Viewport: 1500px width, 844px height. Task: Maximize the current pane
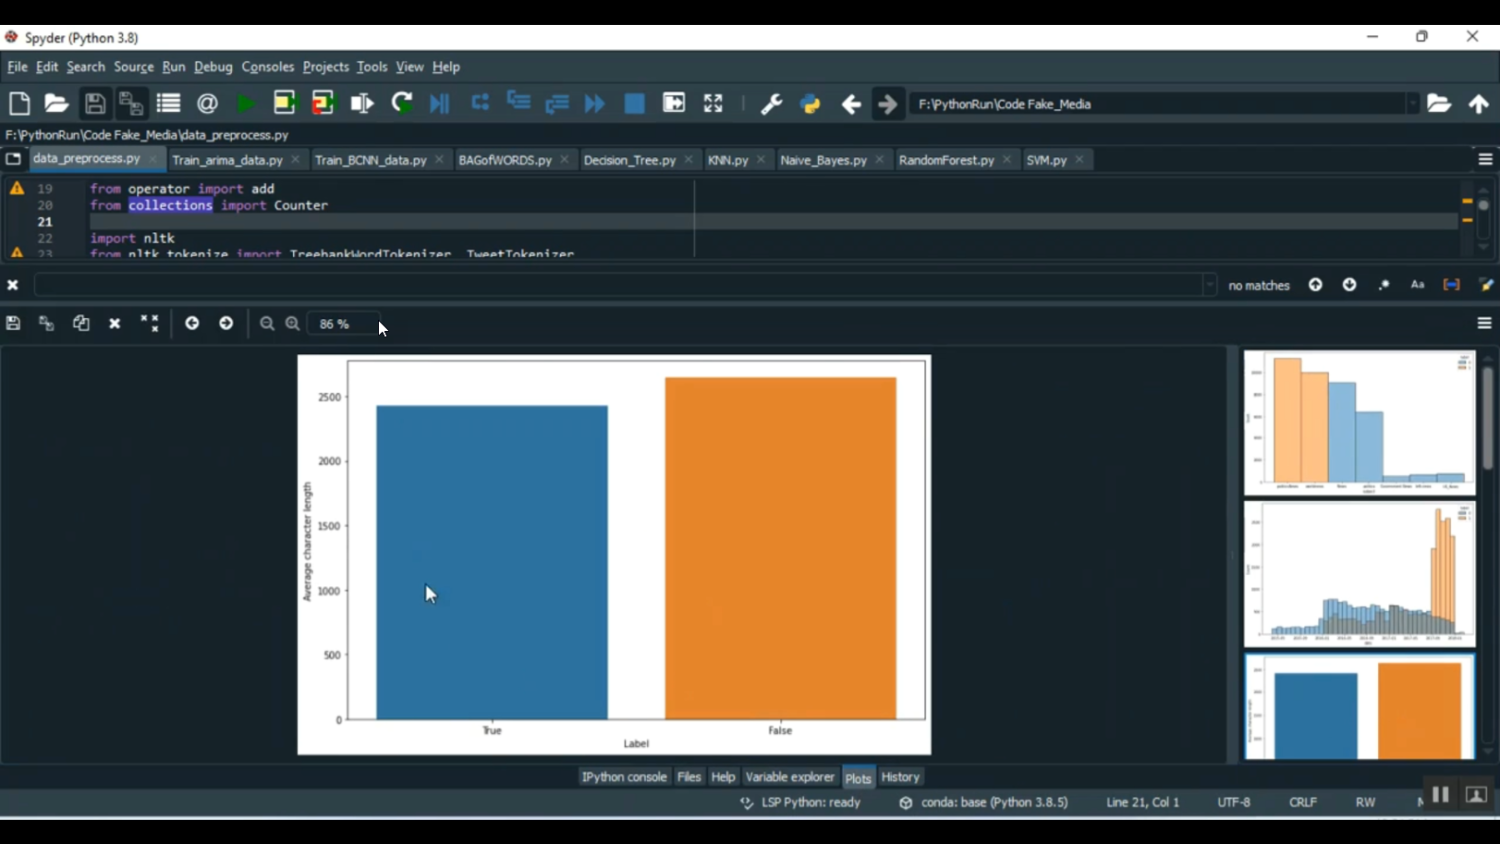[x=713, y=104]
